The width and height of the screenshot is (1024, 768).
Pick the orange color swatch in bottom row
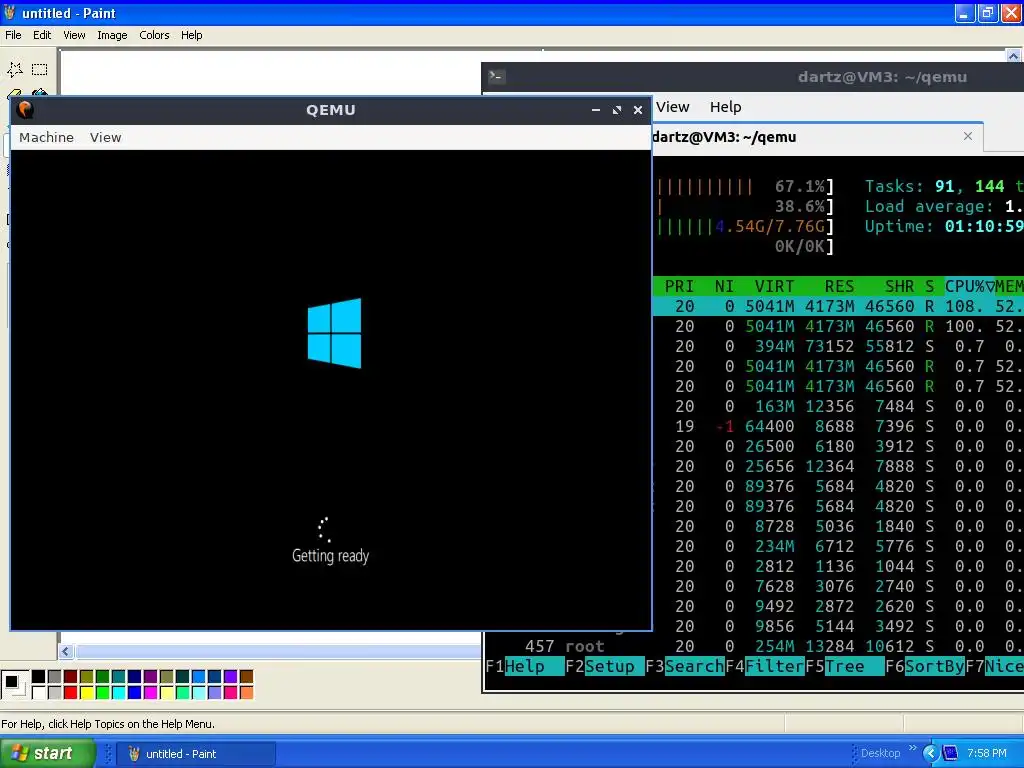(x=246, y=692)
